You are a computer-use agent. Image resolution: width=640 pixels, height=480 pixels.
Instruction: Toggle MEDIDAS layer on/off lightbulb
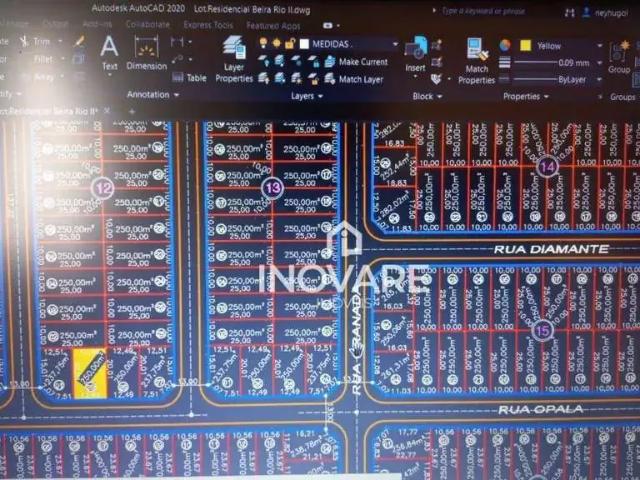pos(263,43)
